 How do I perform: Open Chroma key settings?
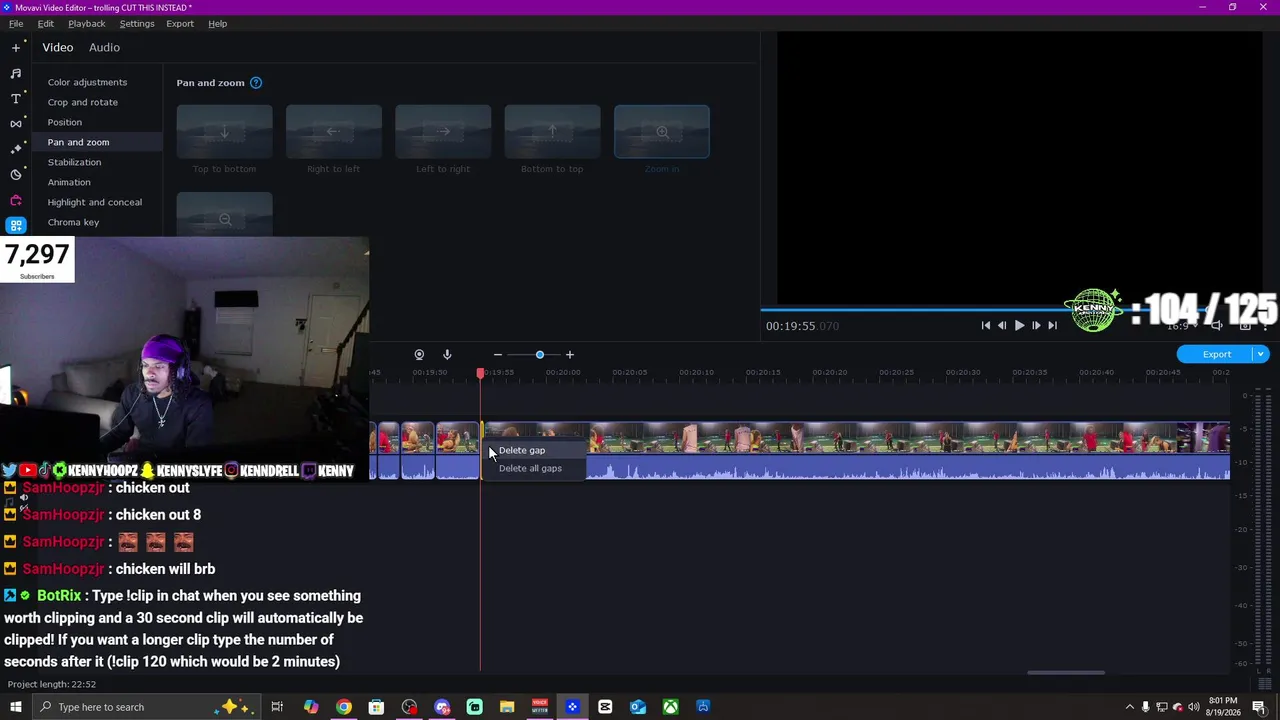73,222
